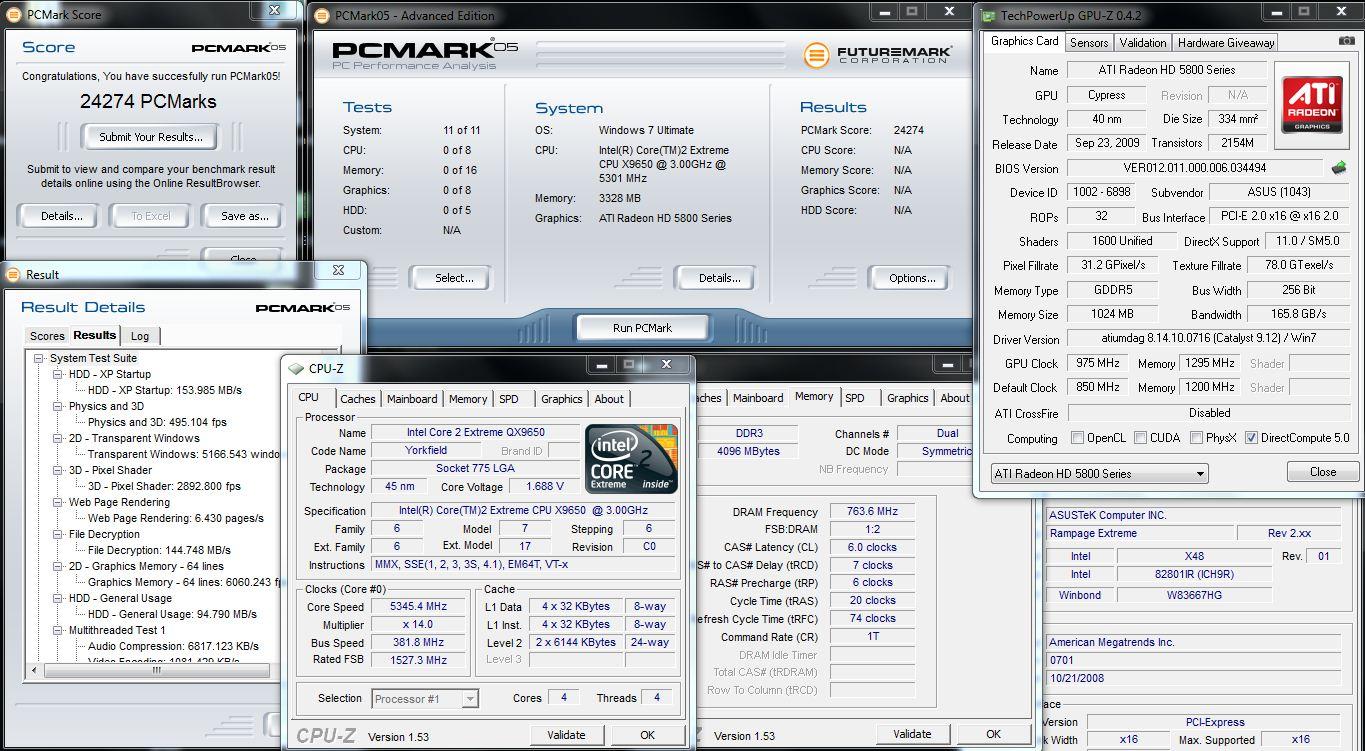
Task: Select the Audio Compression result row
Action: coord(173,646)
